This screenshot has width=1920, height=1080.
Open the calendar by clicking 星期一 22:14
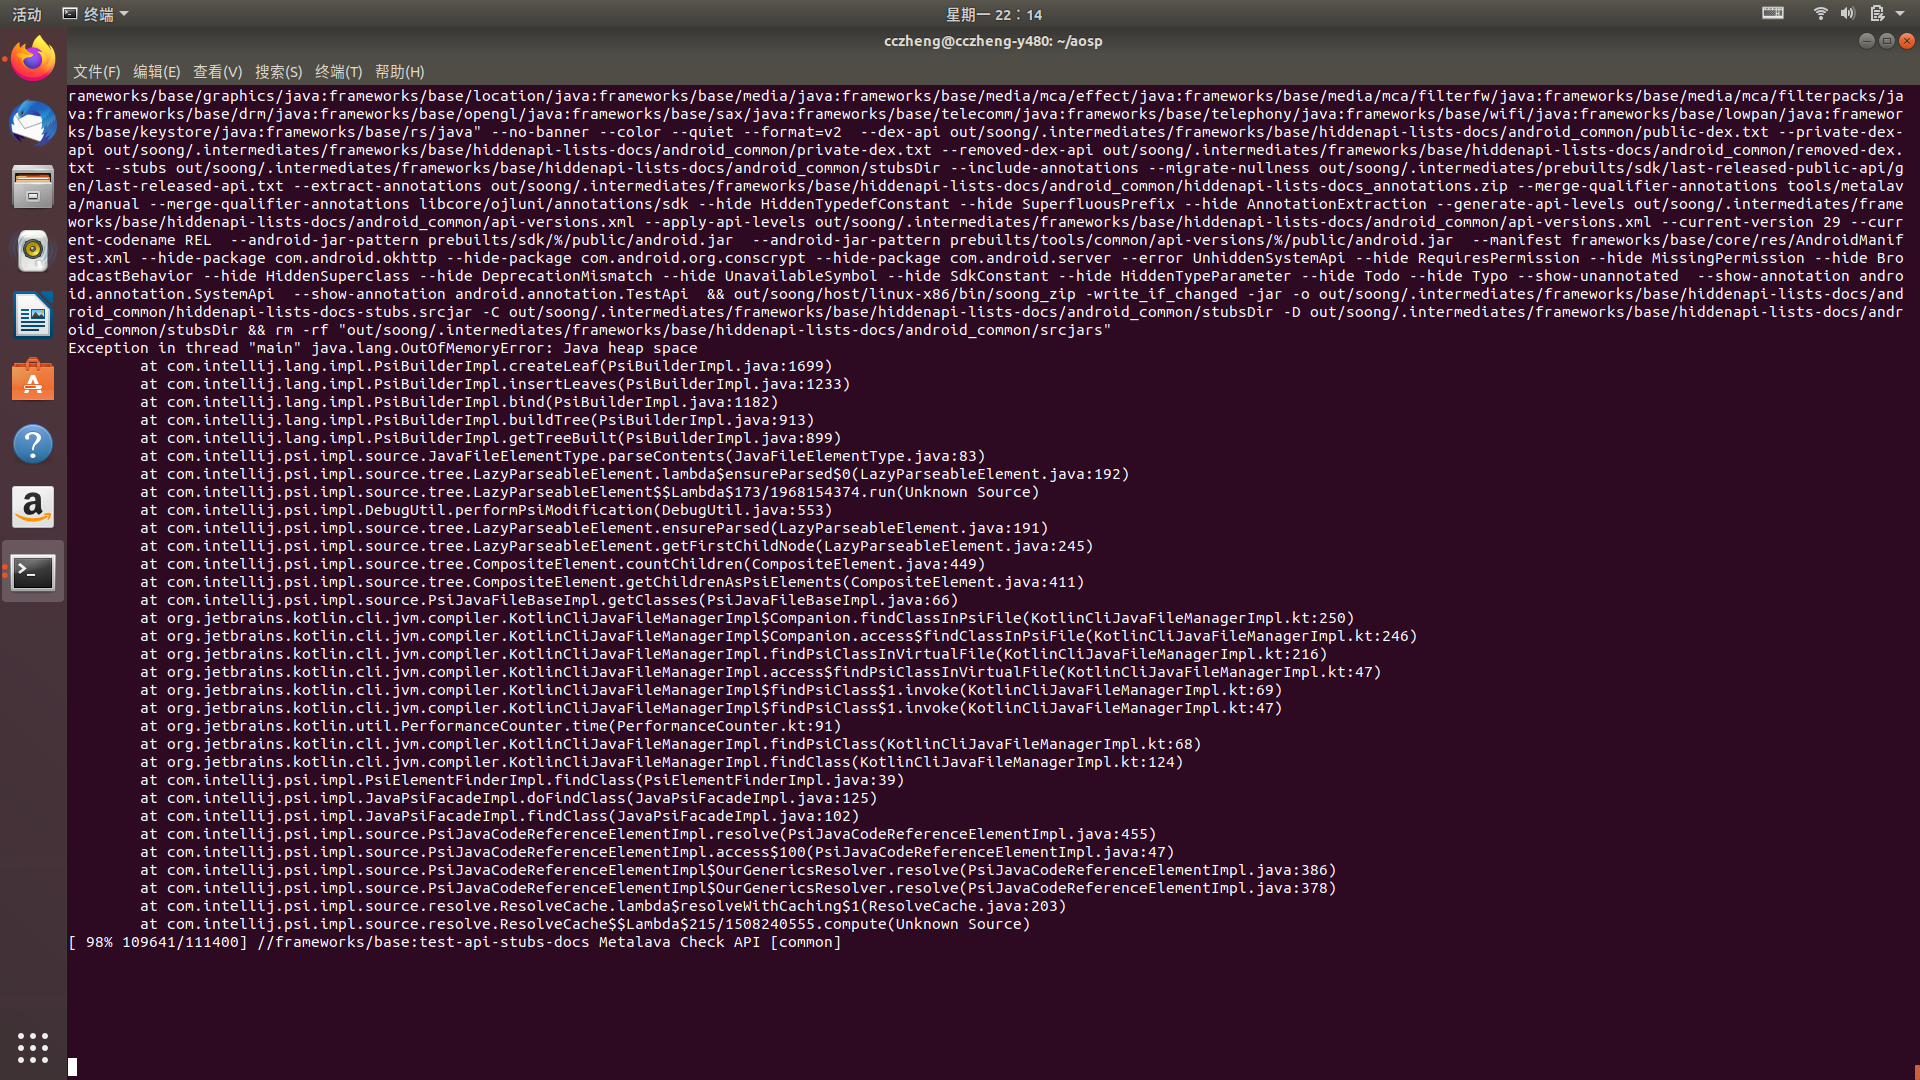click(x=992, y=14)
